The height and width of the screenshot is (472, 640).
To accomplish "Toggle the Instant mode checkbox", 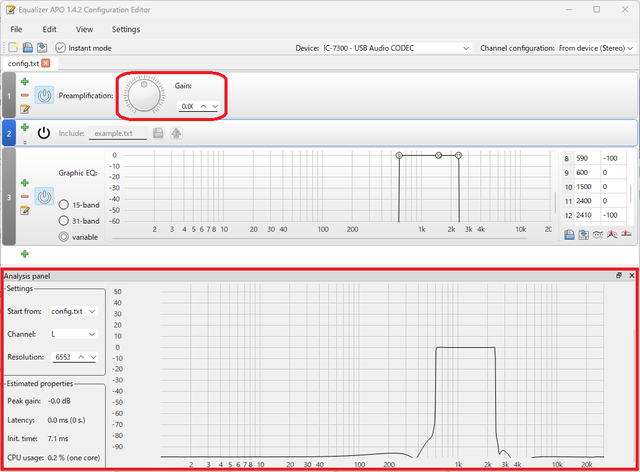I will (60, 48).
